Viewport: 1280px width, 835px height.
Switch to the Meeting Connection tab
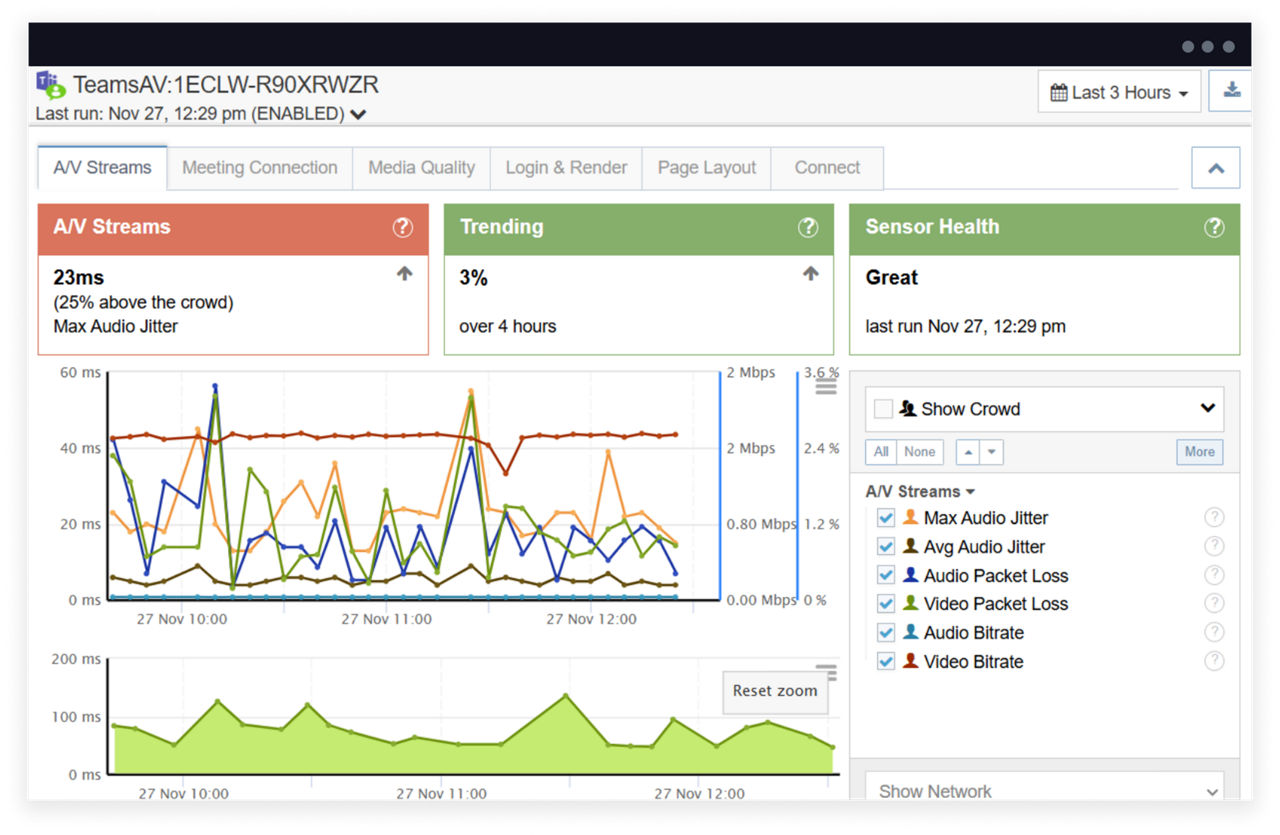[260, 168]
